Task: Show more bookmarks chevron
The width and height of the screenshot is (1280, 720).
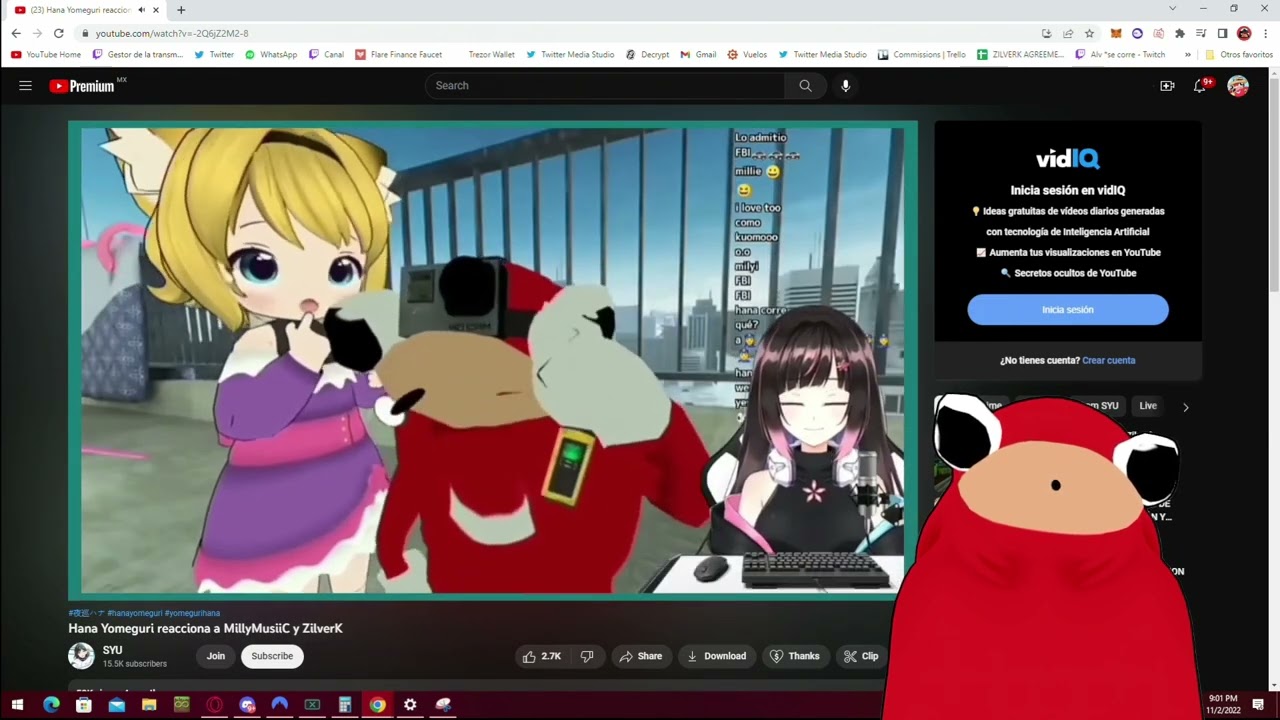Action: 1188,55
